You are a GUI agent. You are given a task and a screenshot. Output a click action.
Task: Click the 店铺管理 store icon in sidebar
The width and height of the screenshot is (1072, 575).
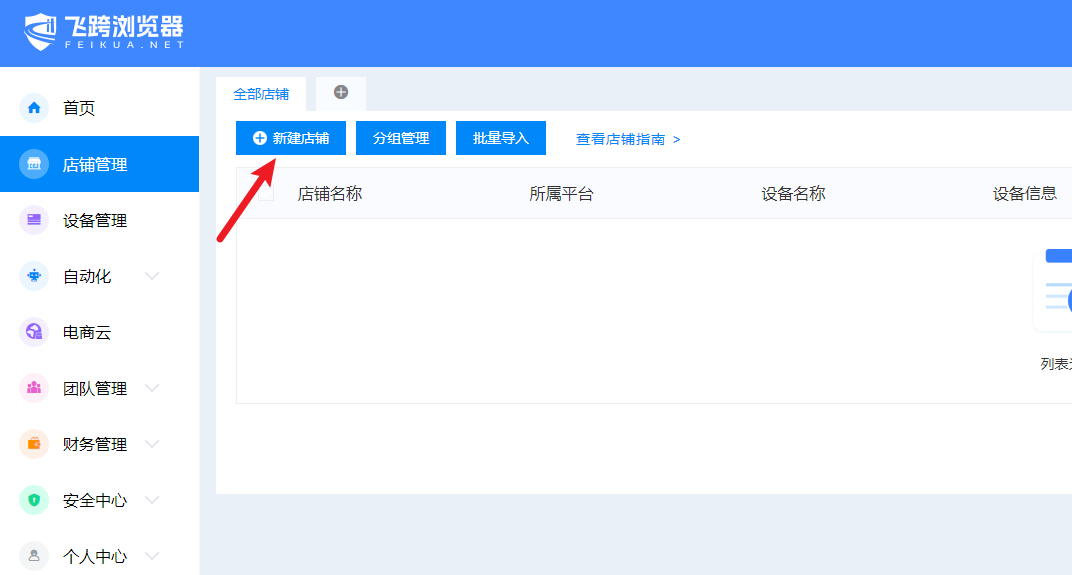coord(34,164)
